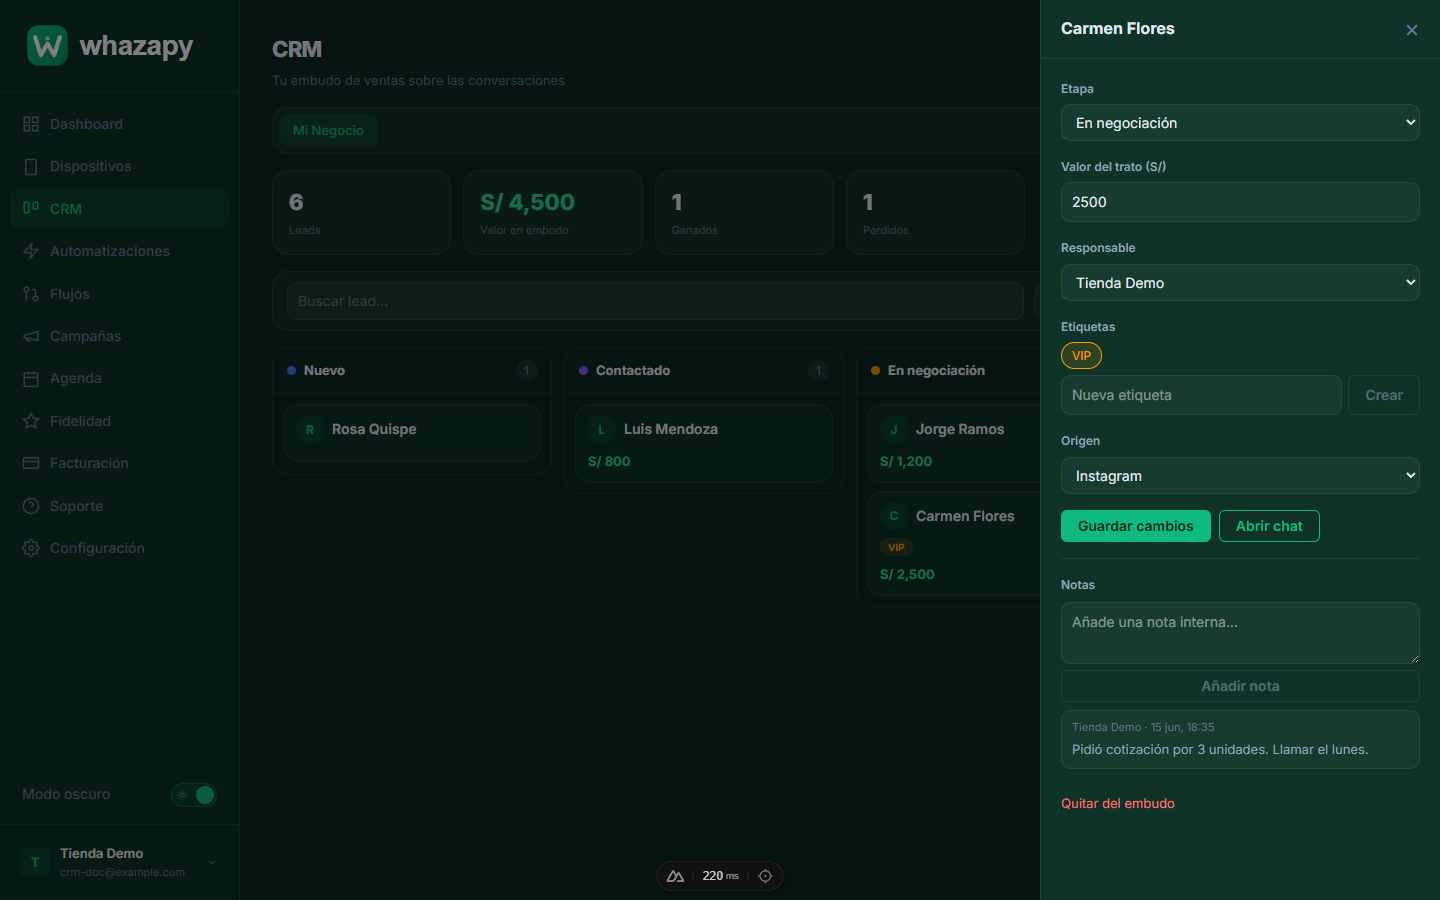Click the Fidelidad star icon
The width and height of the screenshot is (1440, 900).
[31, 421]
